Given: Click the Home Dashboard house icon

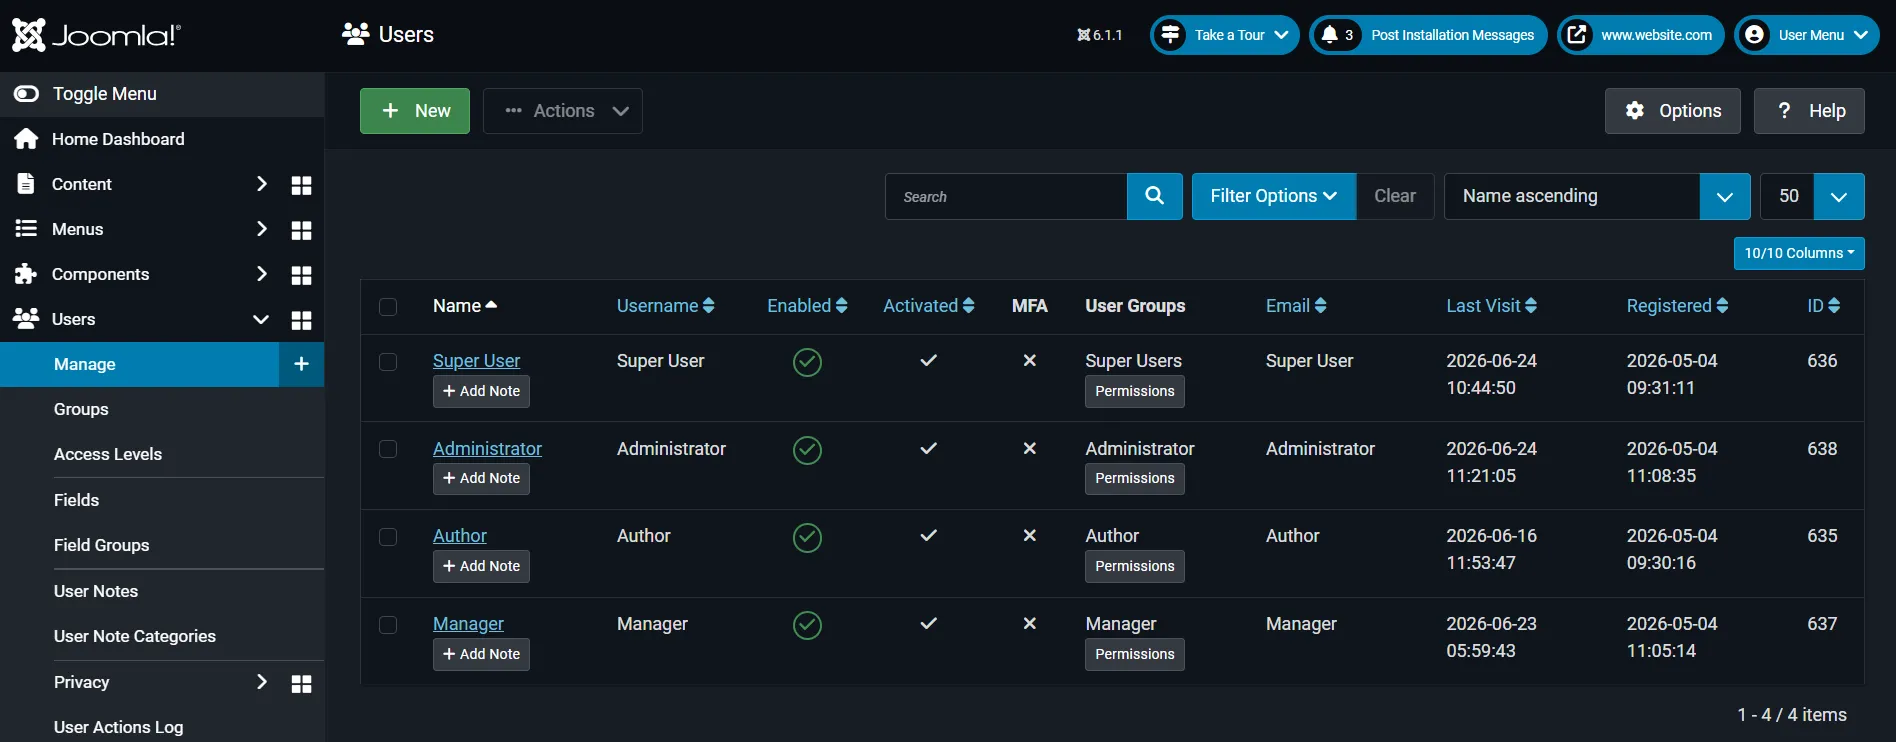Looking at the screenshot, I should pyautogui.click(x=26, y=139).
